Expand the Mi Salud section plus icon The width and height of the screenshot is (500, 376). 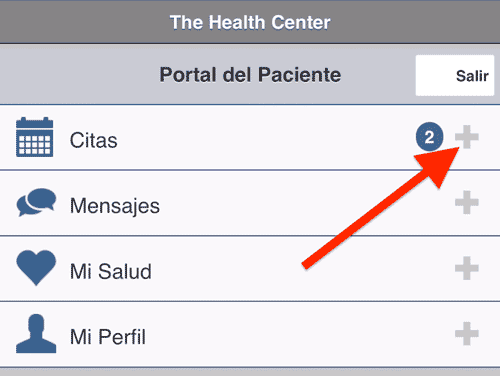(x=467, y=268)
